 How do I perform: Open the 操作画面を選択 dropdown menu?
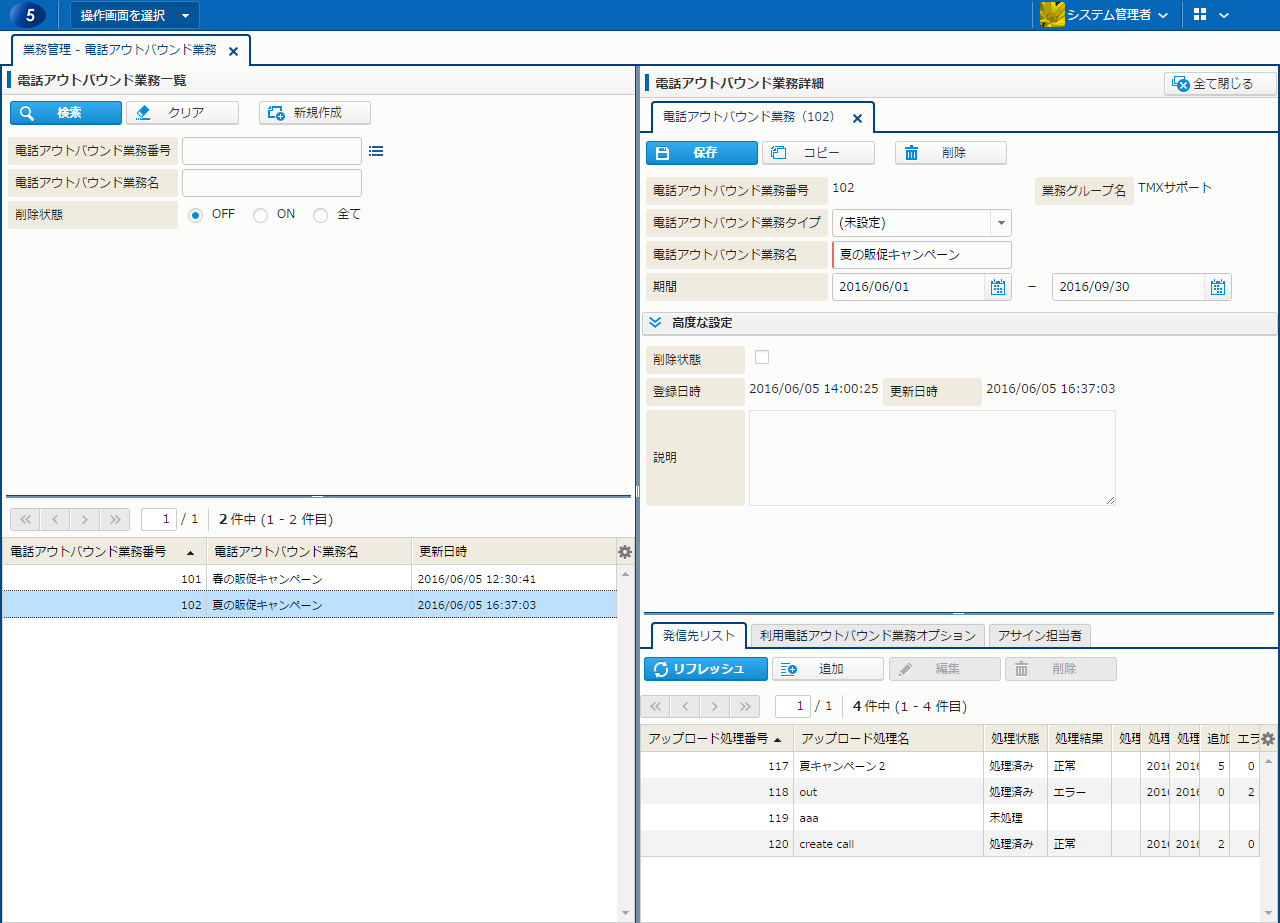pyautogui.click(x=134, y=15)
